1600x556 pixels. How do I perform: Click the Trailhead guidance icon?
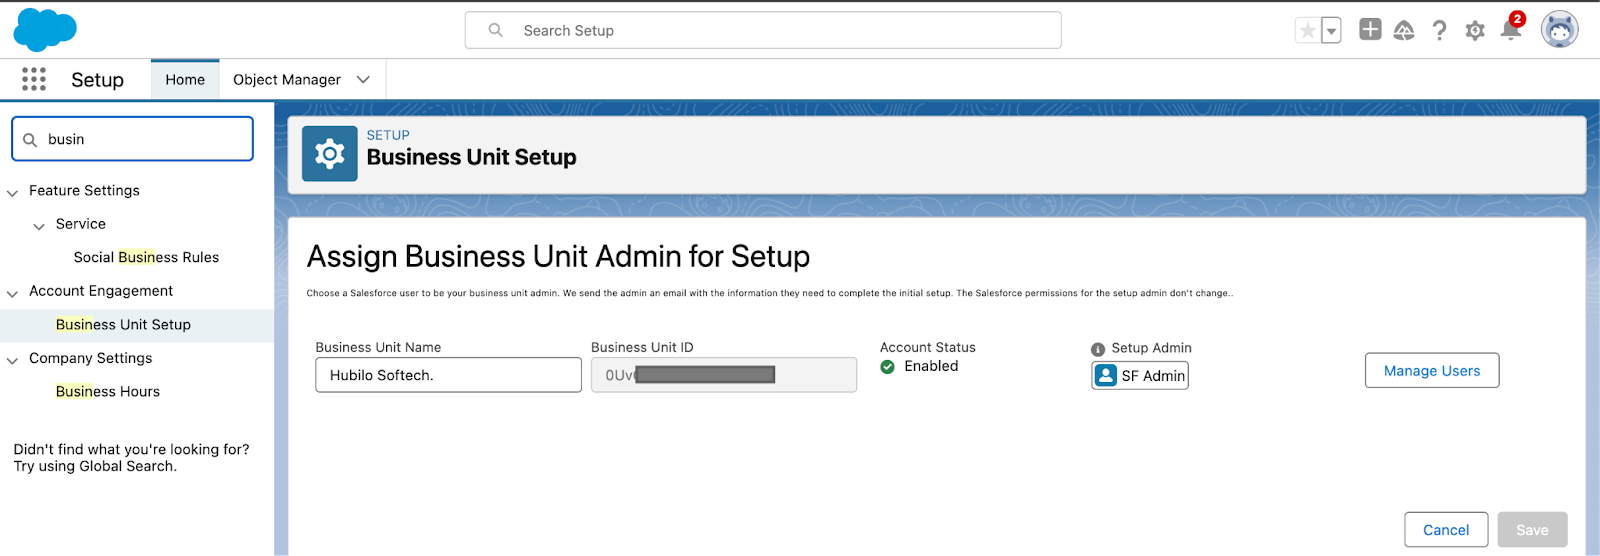pyautogui.click(x=1404, y=31)
